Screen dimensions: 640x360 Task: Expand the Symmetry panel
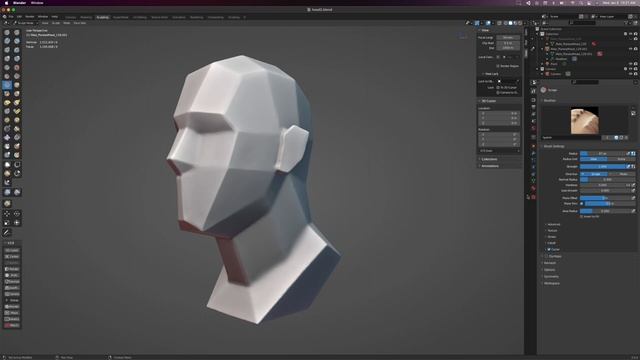pyautogui.click(x=550, y=276)
